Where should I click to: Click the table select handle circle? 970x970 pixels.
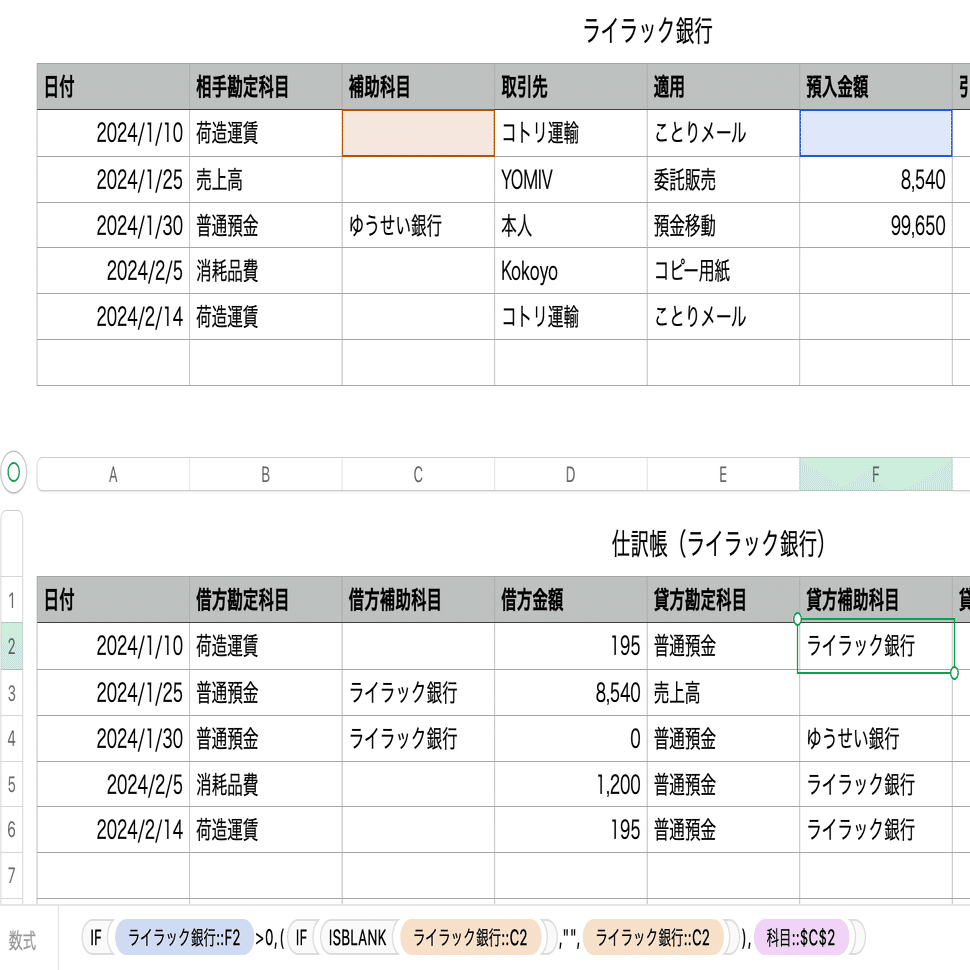tap(13, 472)
